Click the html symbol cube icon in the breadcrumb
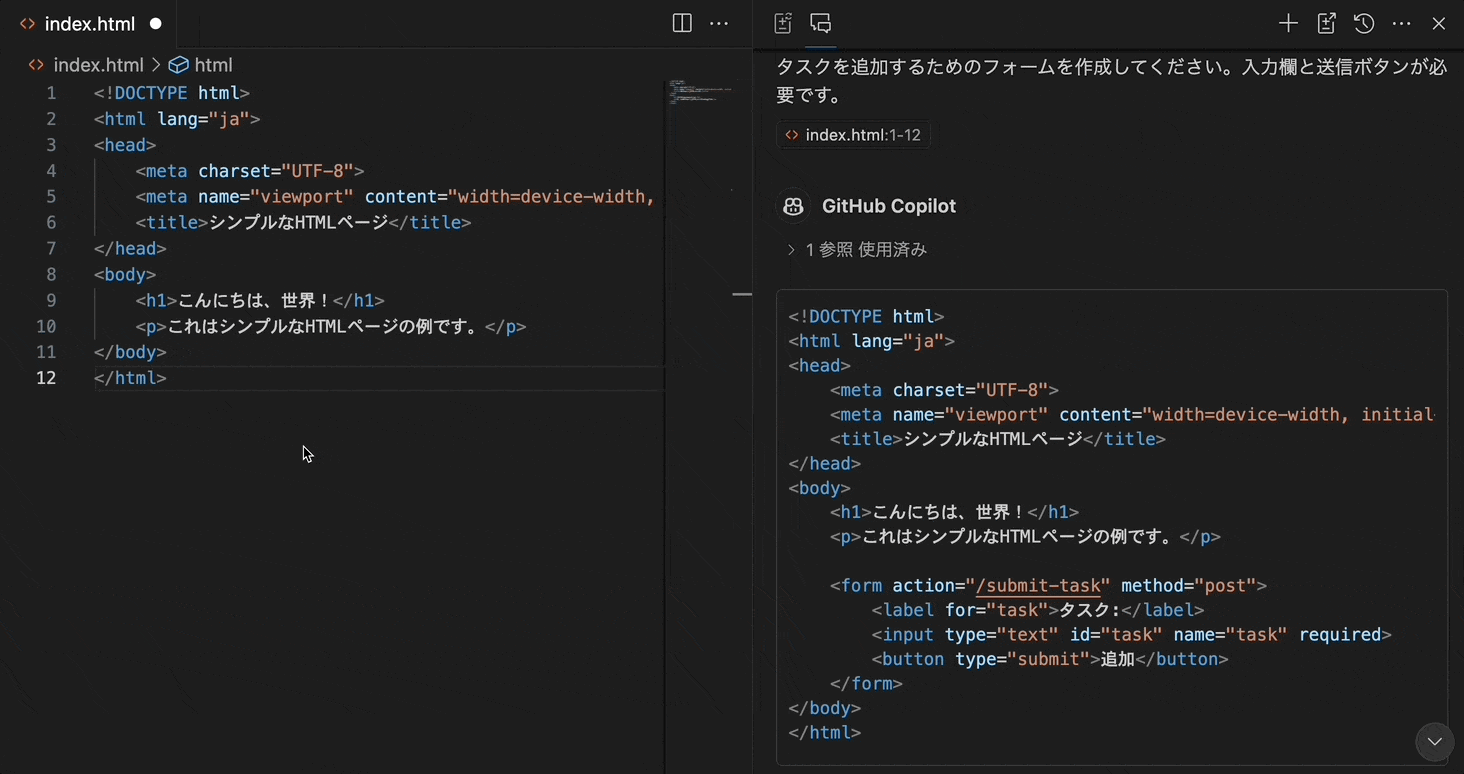 tap(179, 65)
